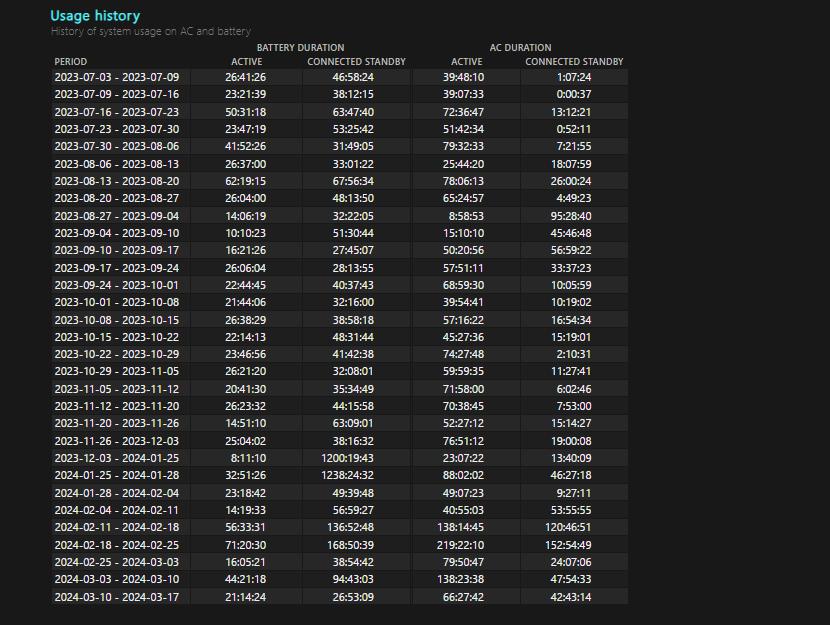Select the AC DURATION column group header
The image size is (830, 625).
520,47
